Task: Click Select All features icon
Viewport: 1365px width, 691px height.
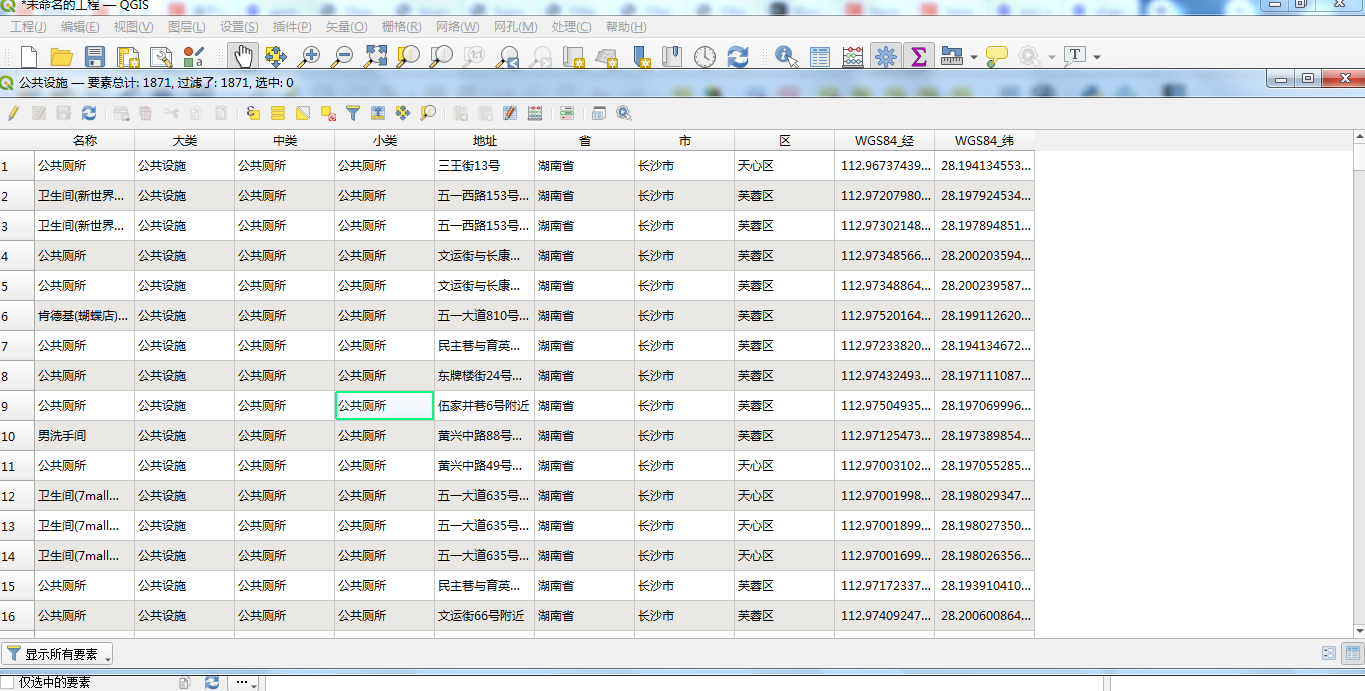Action: [278, 113]
